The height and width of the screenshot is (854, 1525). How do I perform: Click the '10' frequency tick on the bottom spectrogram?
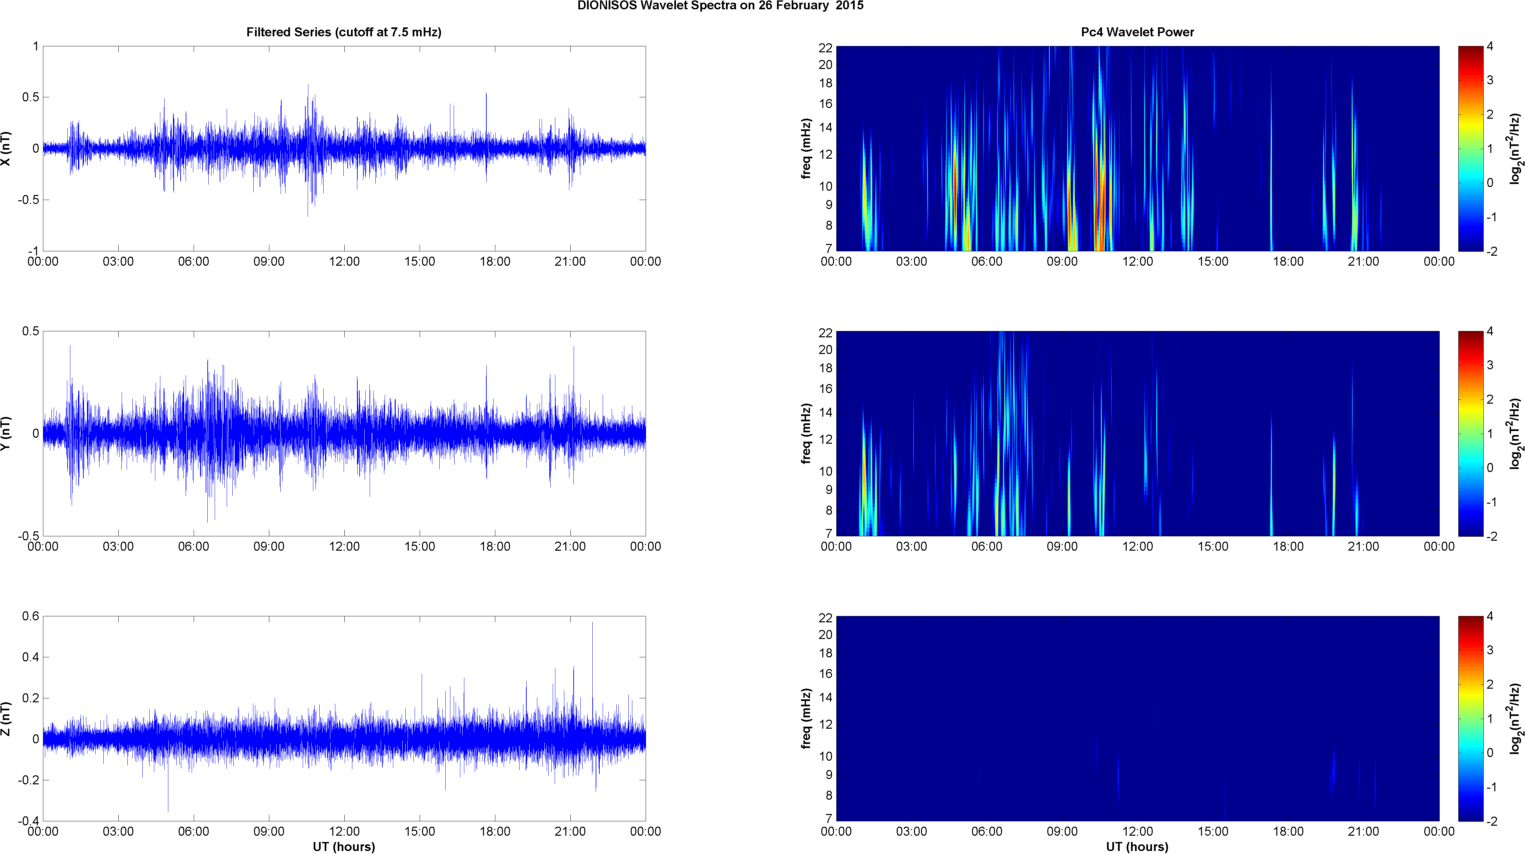(x=826, y=756)
